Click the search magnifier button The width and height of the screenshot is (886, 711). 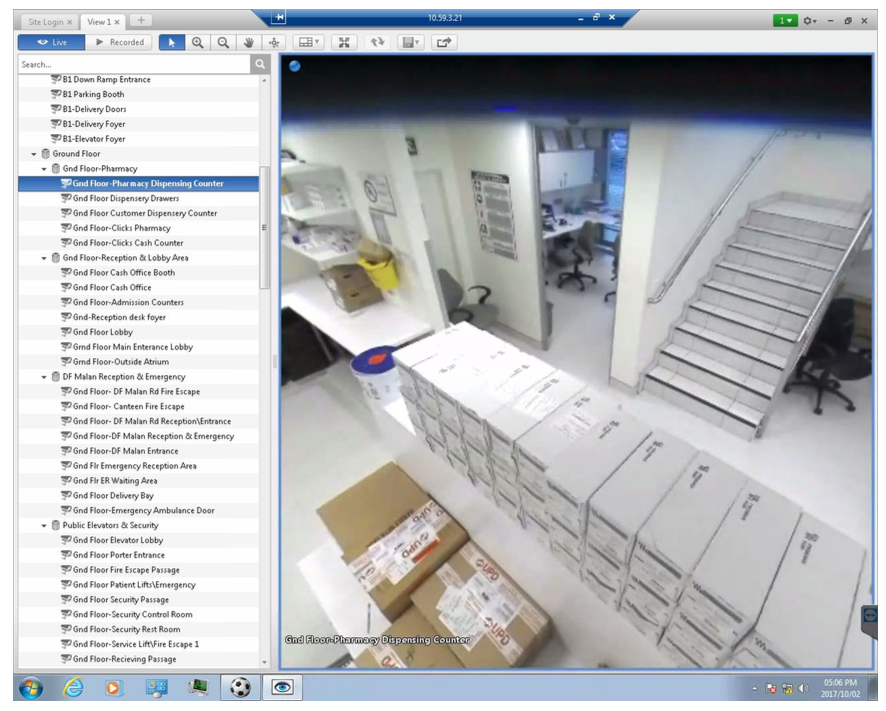coord(260,64)
